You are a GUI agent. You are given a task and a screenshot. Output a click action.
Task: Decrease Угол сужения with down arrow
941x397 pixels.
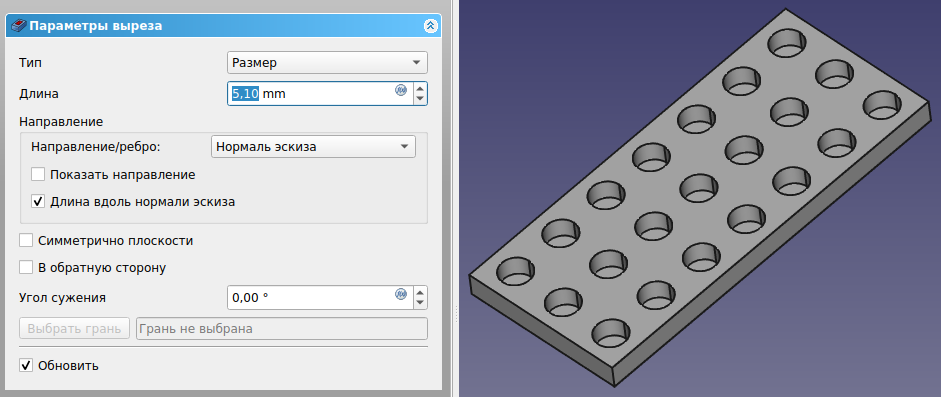pyautogui.click(x=420, y=303)
